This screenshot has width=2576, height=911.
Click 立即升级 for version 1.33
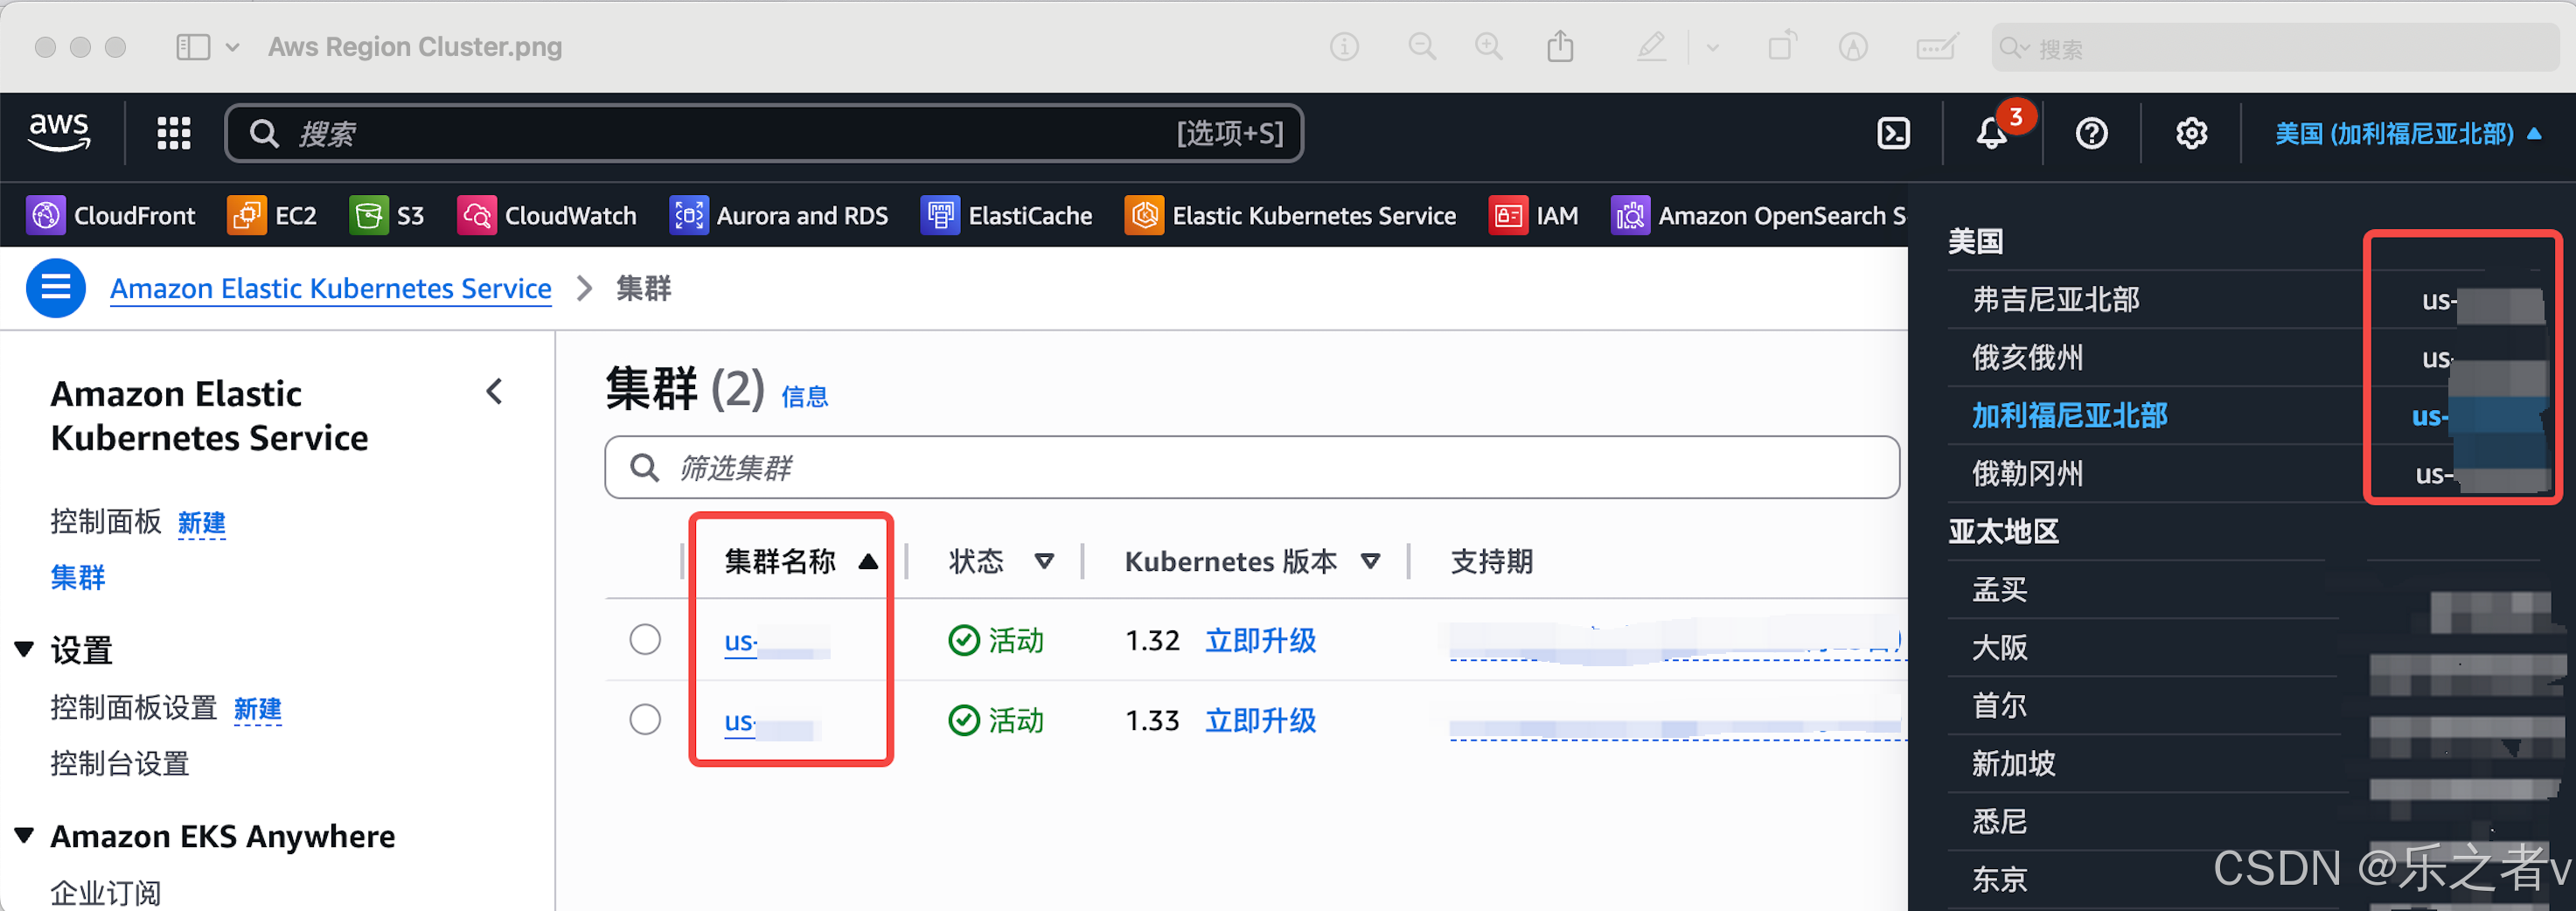point(1260,720)
